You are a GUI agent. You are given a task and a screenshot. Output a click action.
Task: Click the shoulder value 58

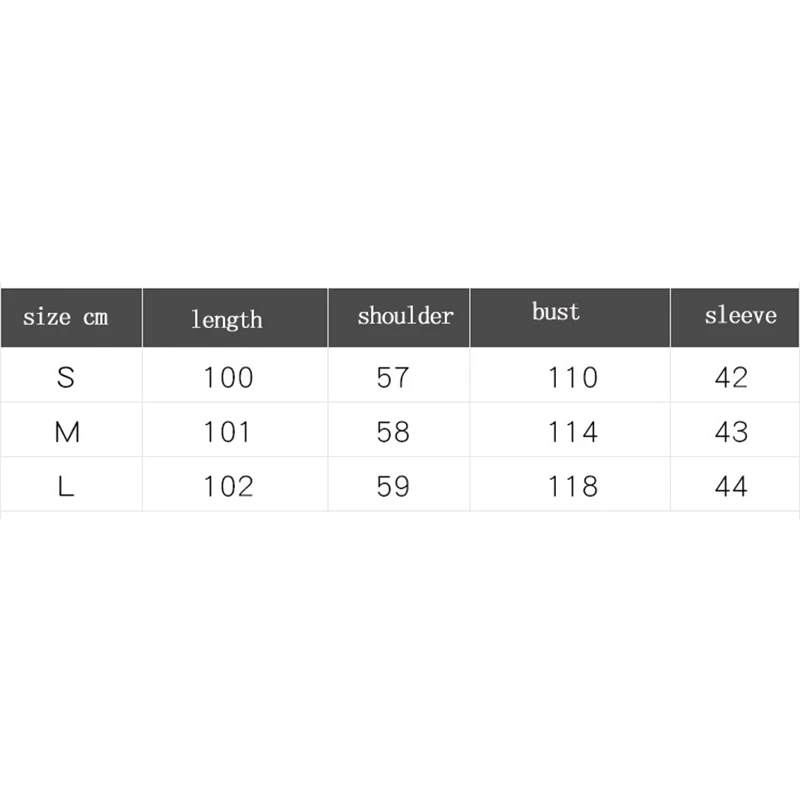tap(393, 432)
